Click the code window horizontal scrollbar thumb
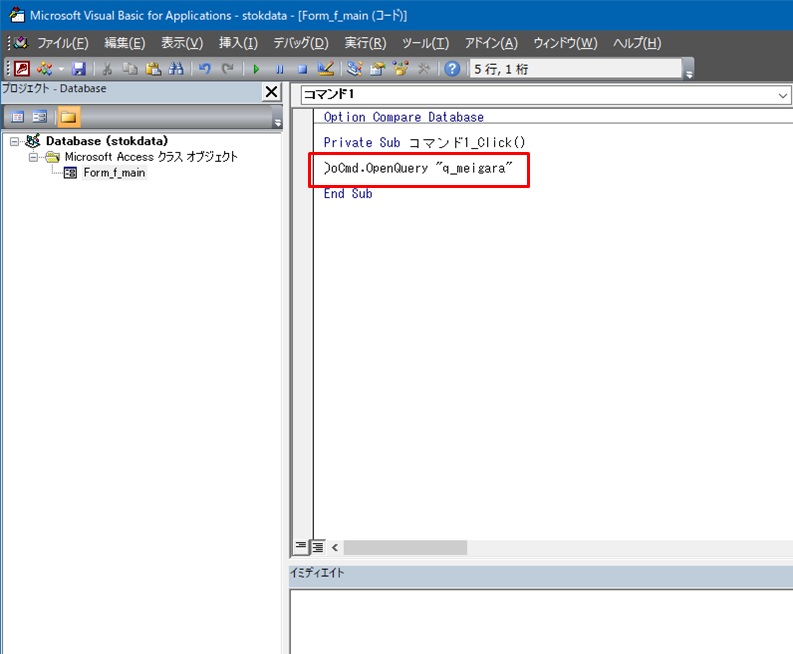Image resolution: width=793 pixels, height=654 pixels. click(405, 547)
